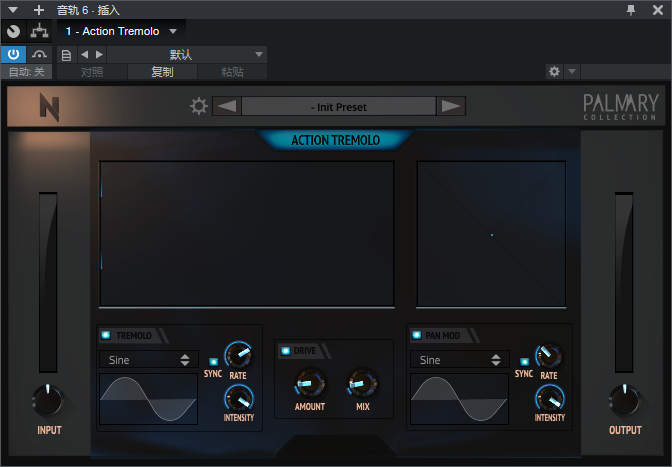672x467 pixels.
Task: Click the Pan Mod INTENSITY knob
Action: click(550, 398)
